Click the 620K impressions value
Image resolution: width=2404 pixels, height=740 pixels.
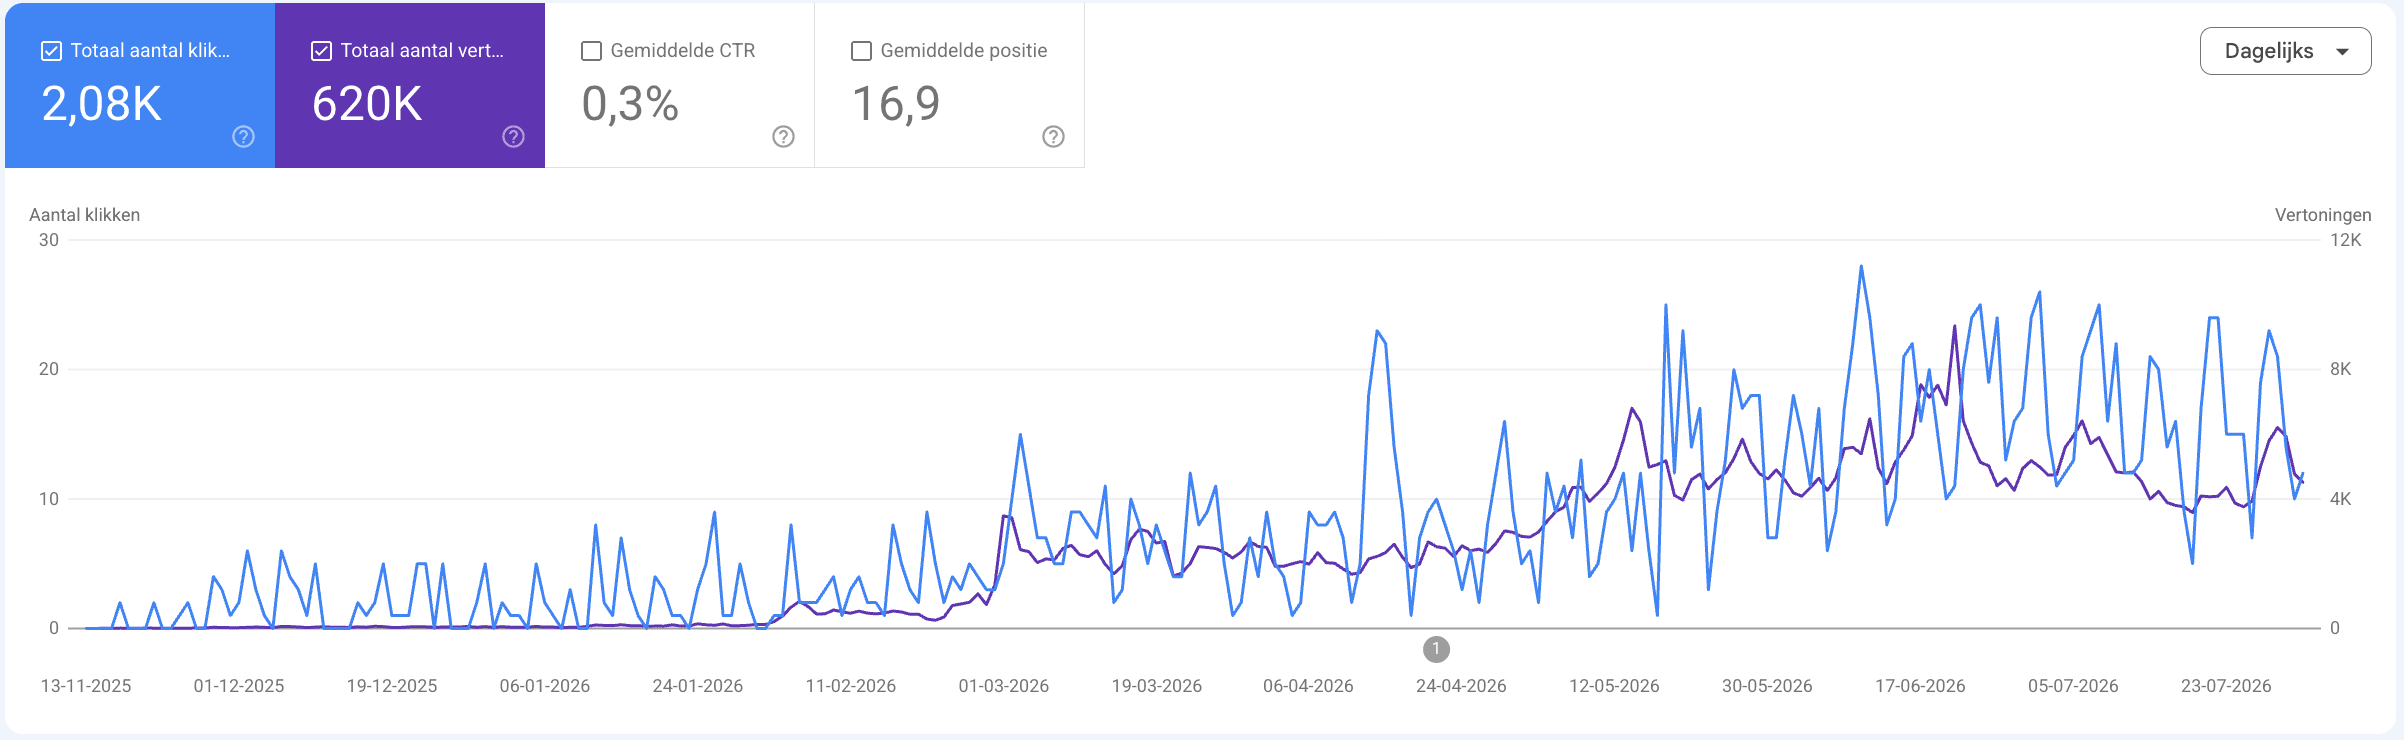367,104
